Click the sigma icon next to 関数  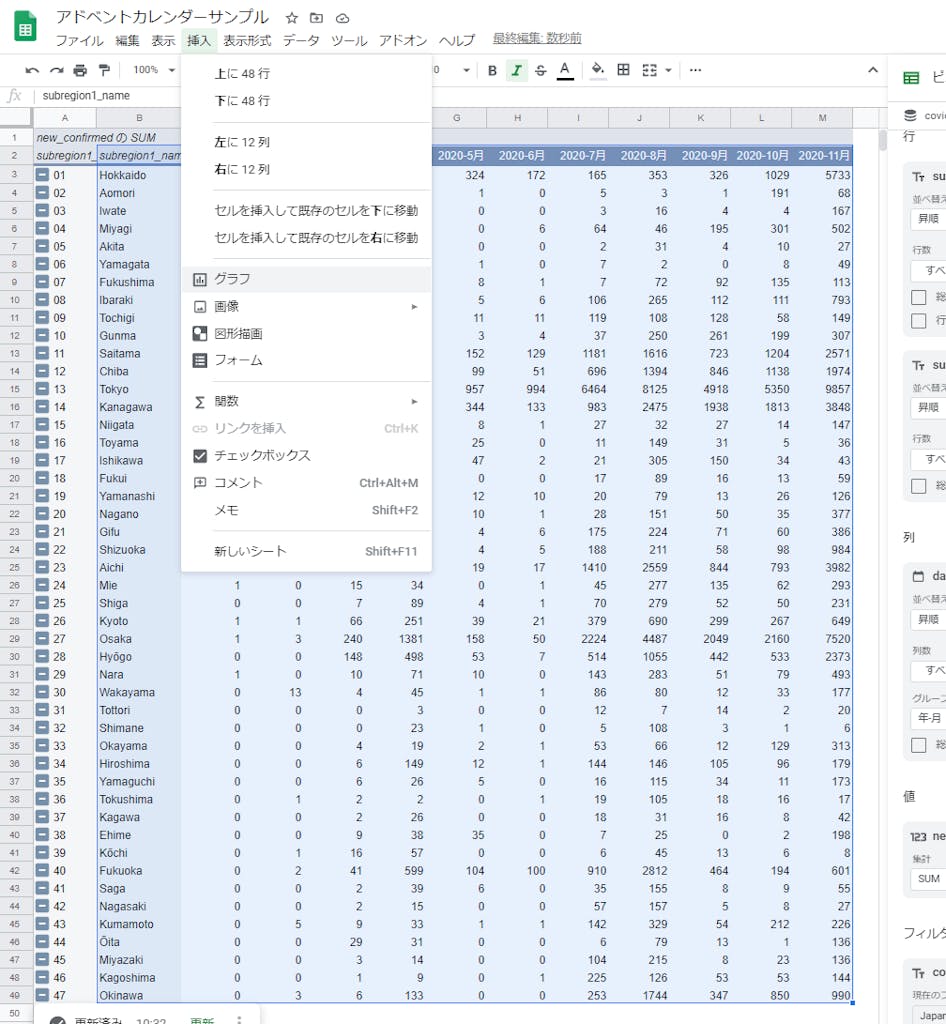point(200,402)
